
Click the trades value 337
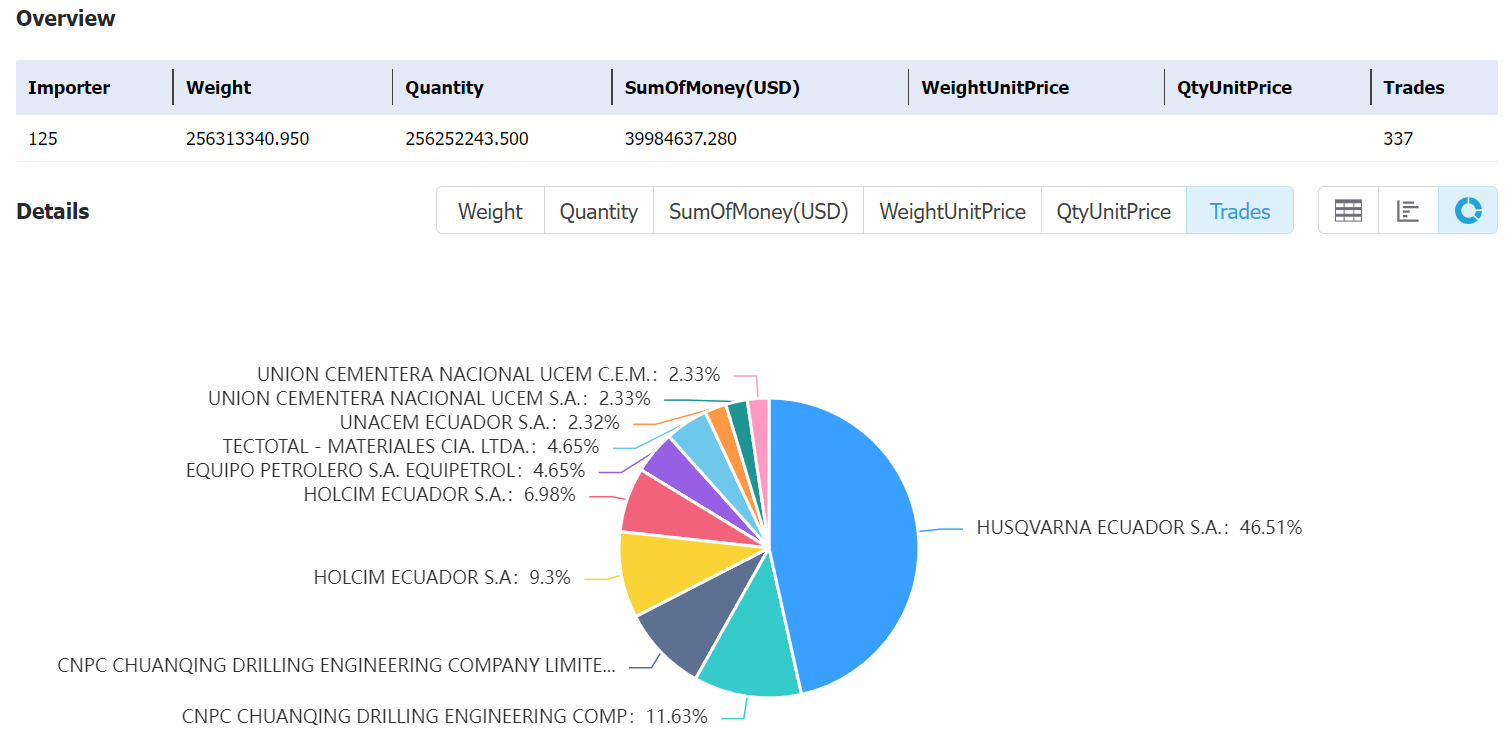click(1398, 139)
